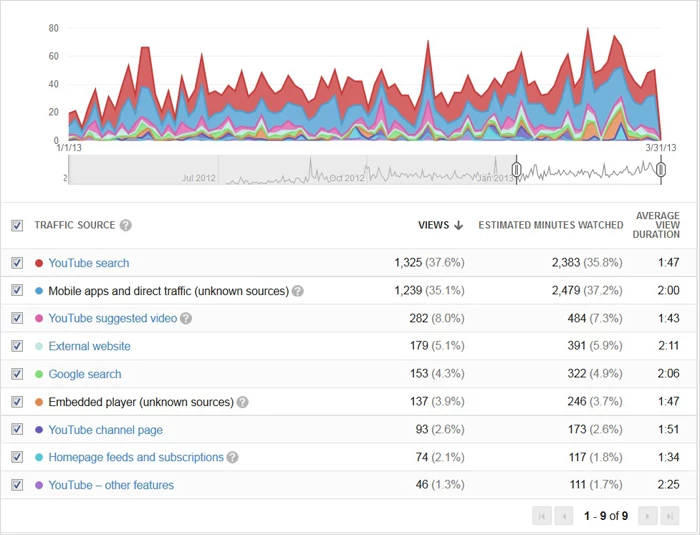The image size is (700, 535).
Task: Click the 1/1/13 start date label on chart
Action: [x=69, y=148]
